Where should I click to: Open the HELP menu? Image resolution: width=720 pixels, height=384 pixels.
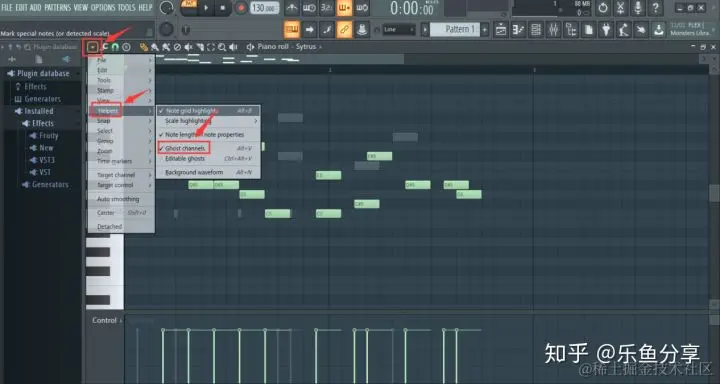145,7
